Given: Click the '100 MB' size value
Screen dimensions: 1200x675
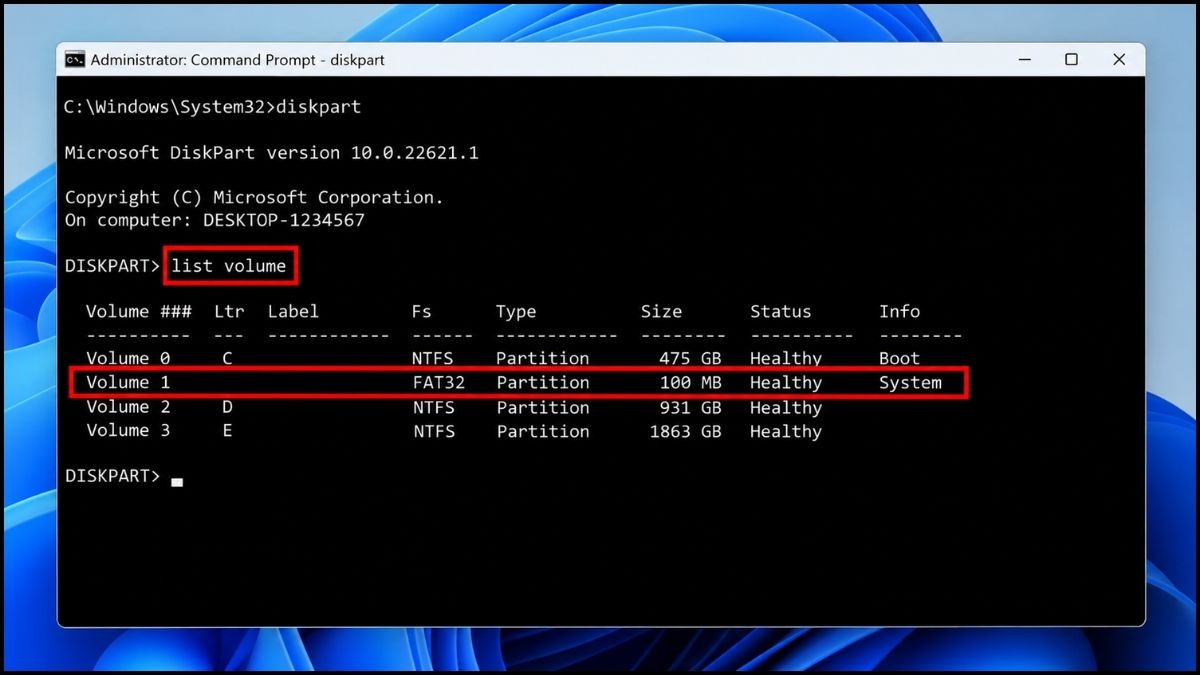Looking at the screenshot, I should tap(690, 382).
